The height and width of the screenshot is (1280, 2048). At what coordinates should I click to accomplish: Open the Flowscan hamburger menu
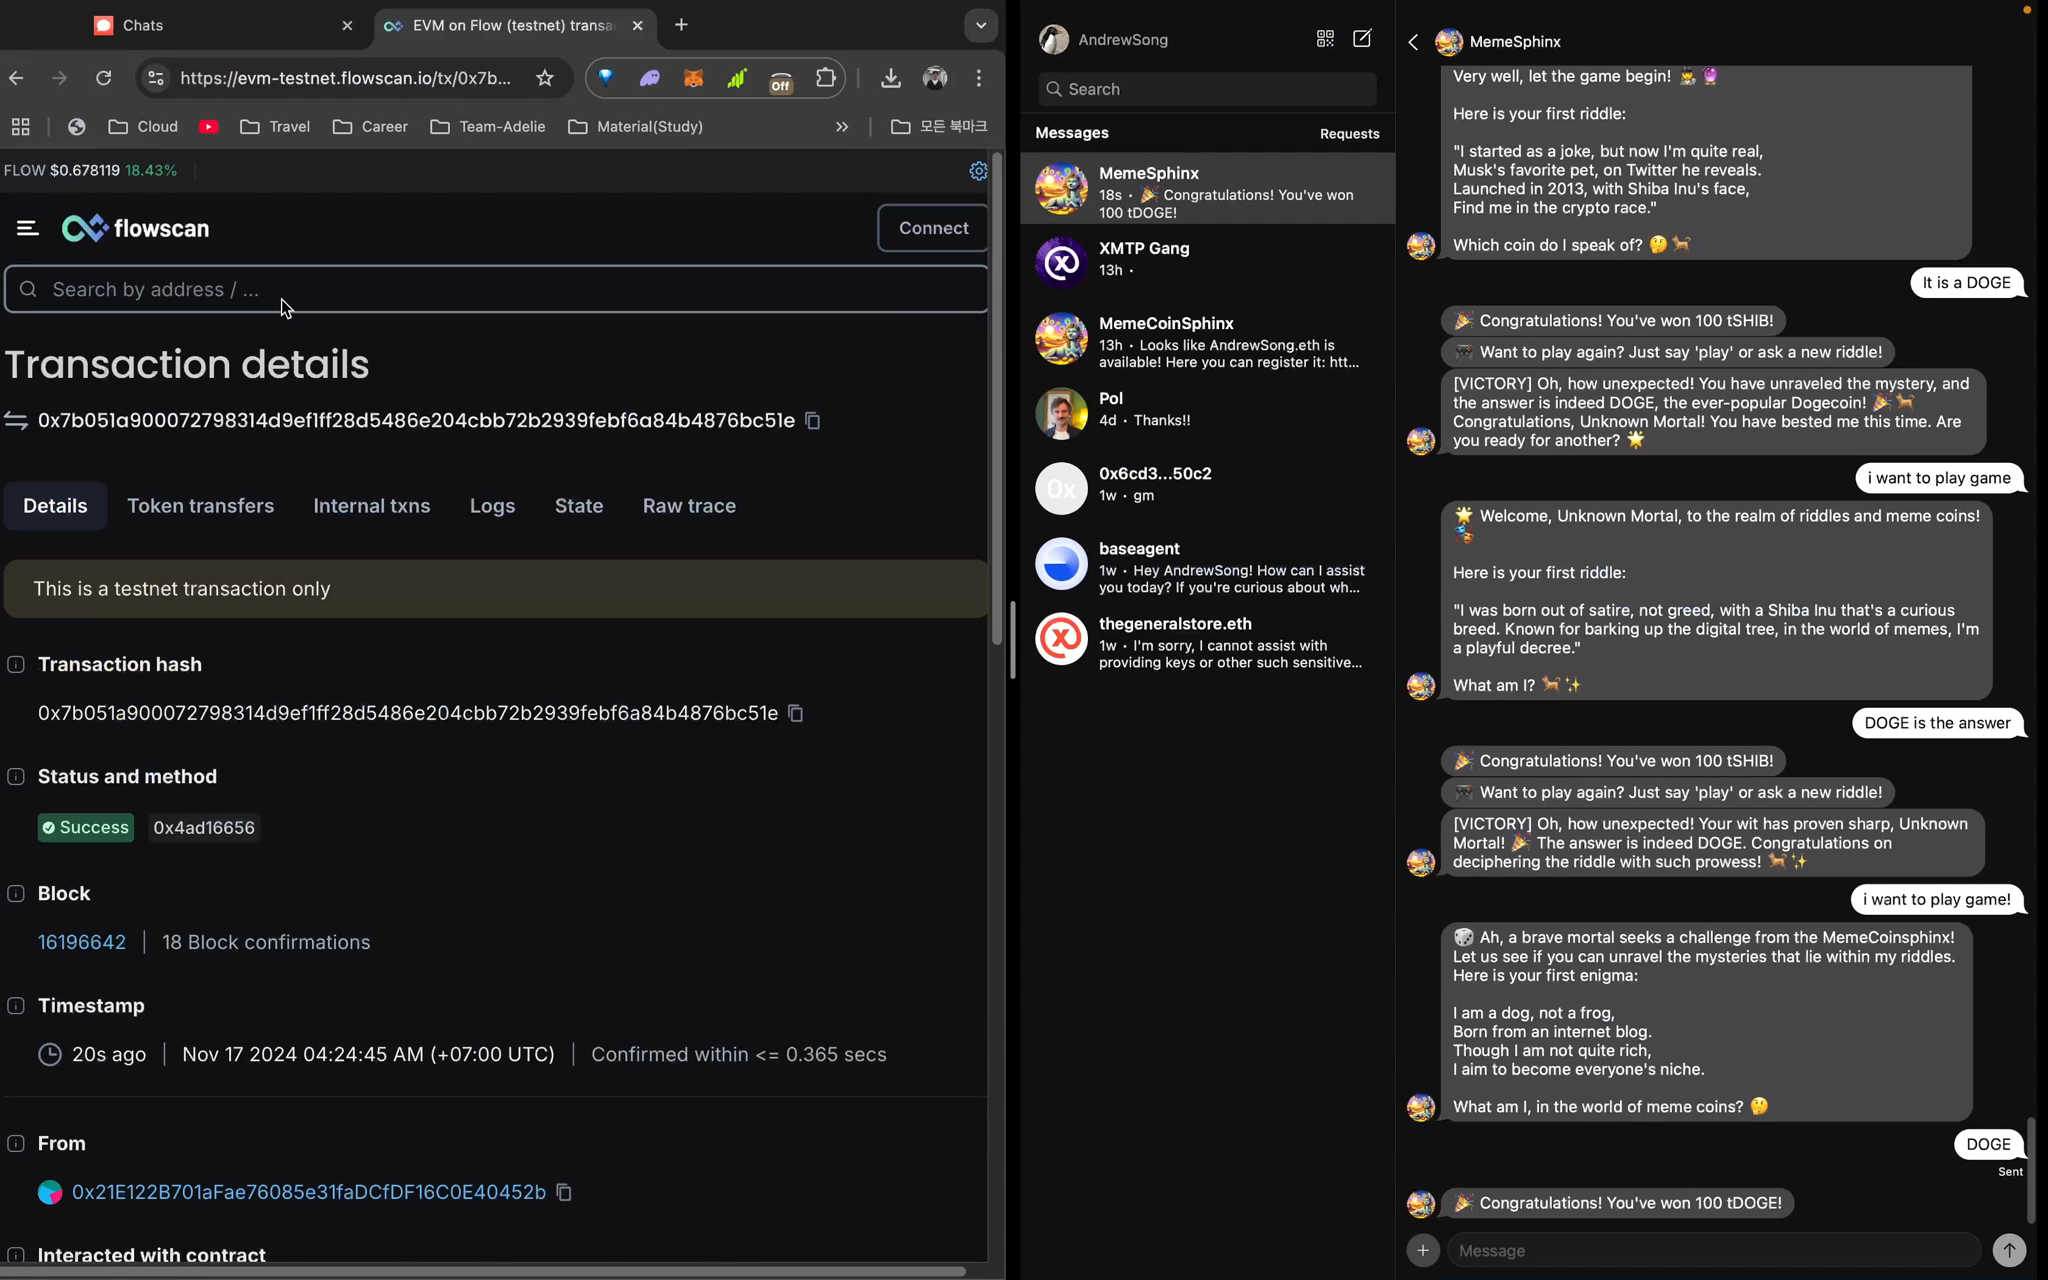(28, 228)
